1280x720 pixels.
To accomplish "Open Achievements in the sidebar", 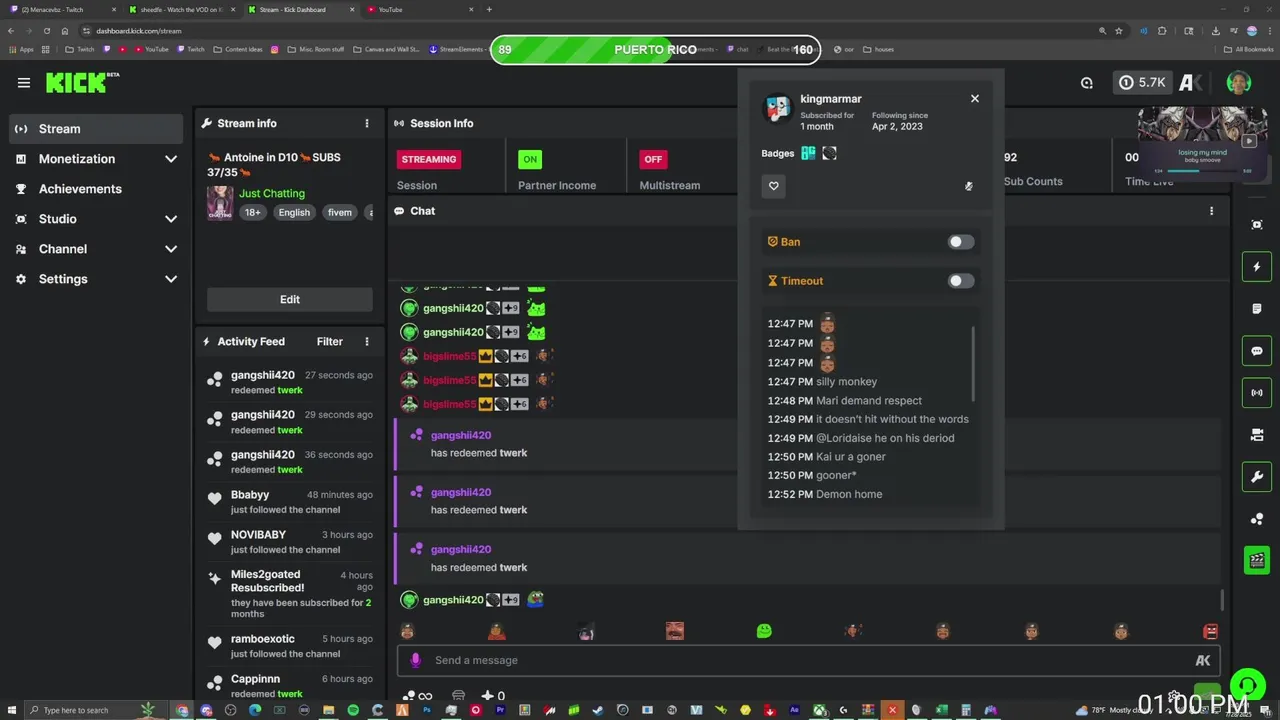I will (96, 189).
